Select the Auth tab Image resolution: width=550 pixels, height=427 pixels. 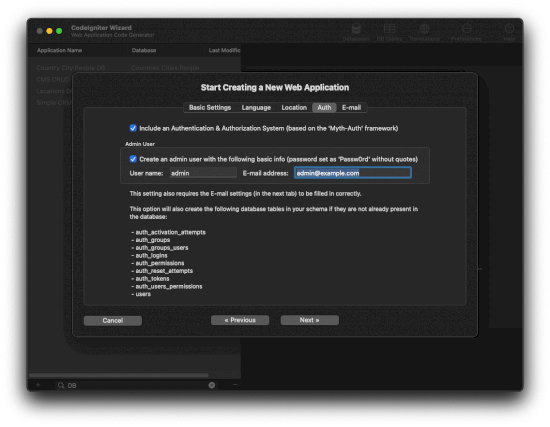click(x=324, y=107)
